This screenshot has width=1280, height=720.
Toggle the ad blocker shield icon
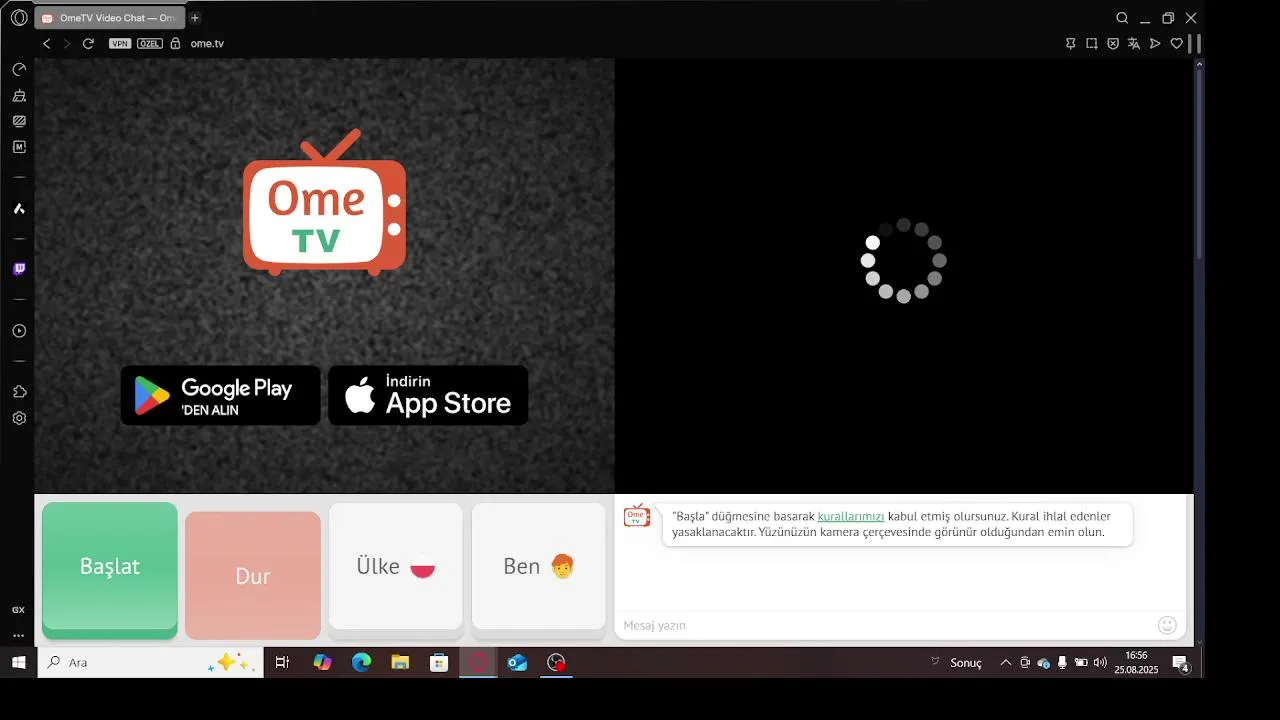1112,44
